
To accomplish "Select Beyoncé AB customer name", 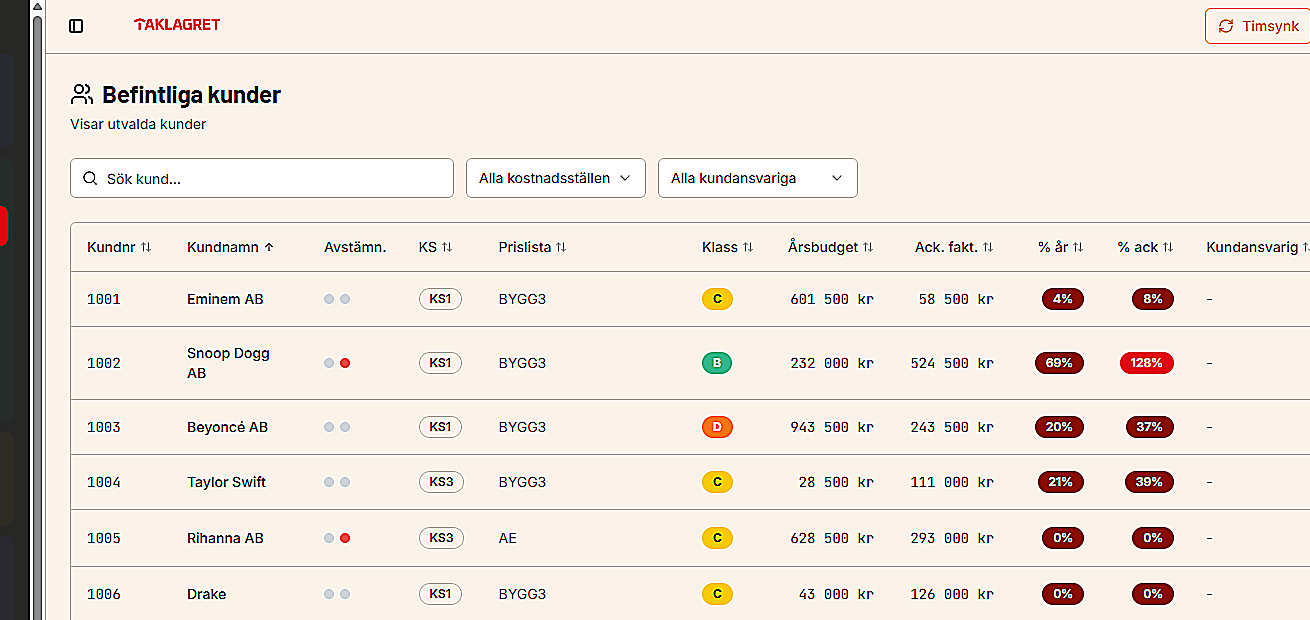I will [x=228, y=427].
